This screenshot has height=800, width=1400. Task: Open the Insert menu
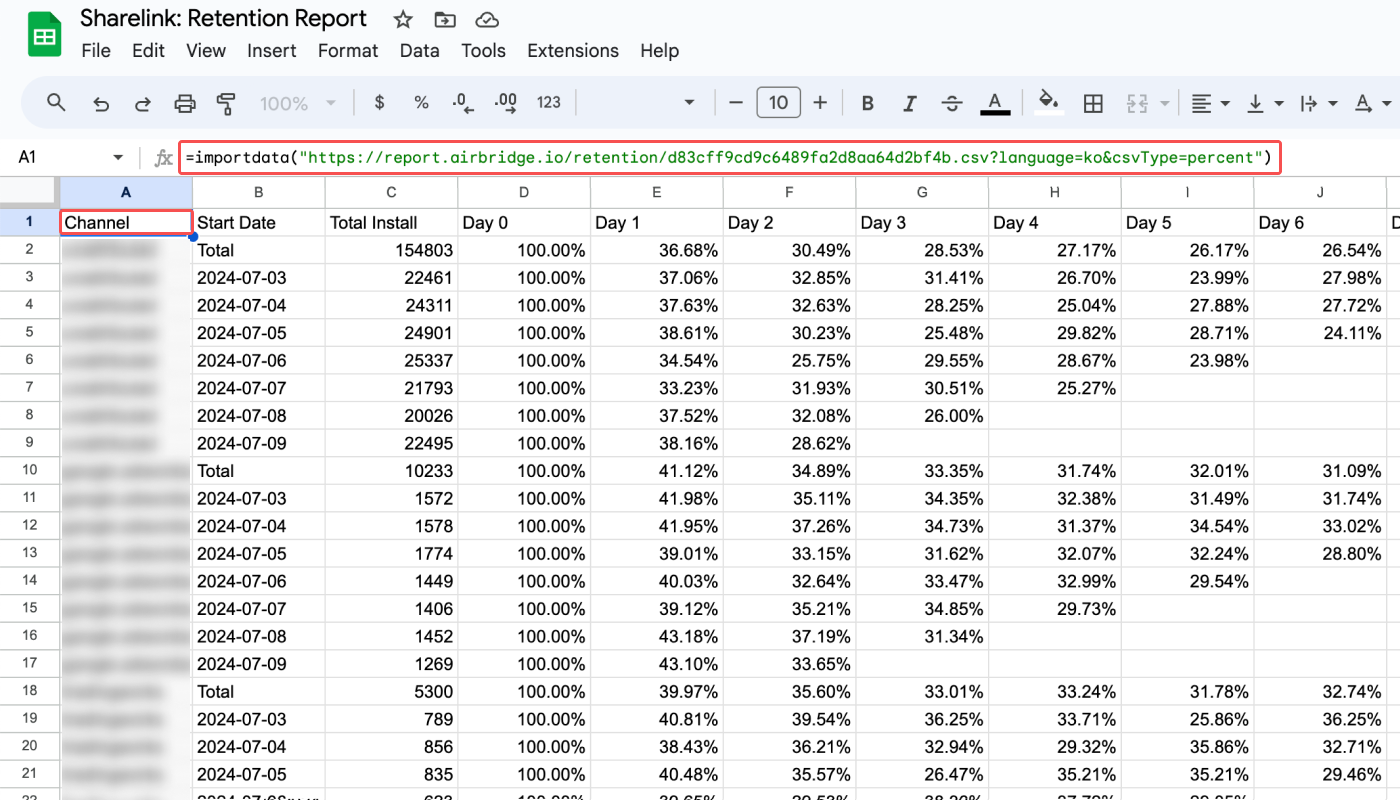tap(272, 50)
